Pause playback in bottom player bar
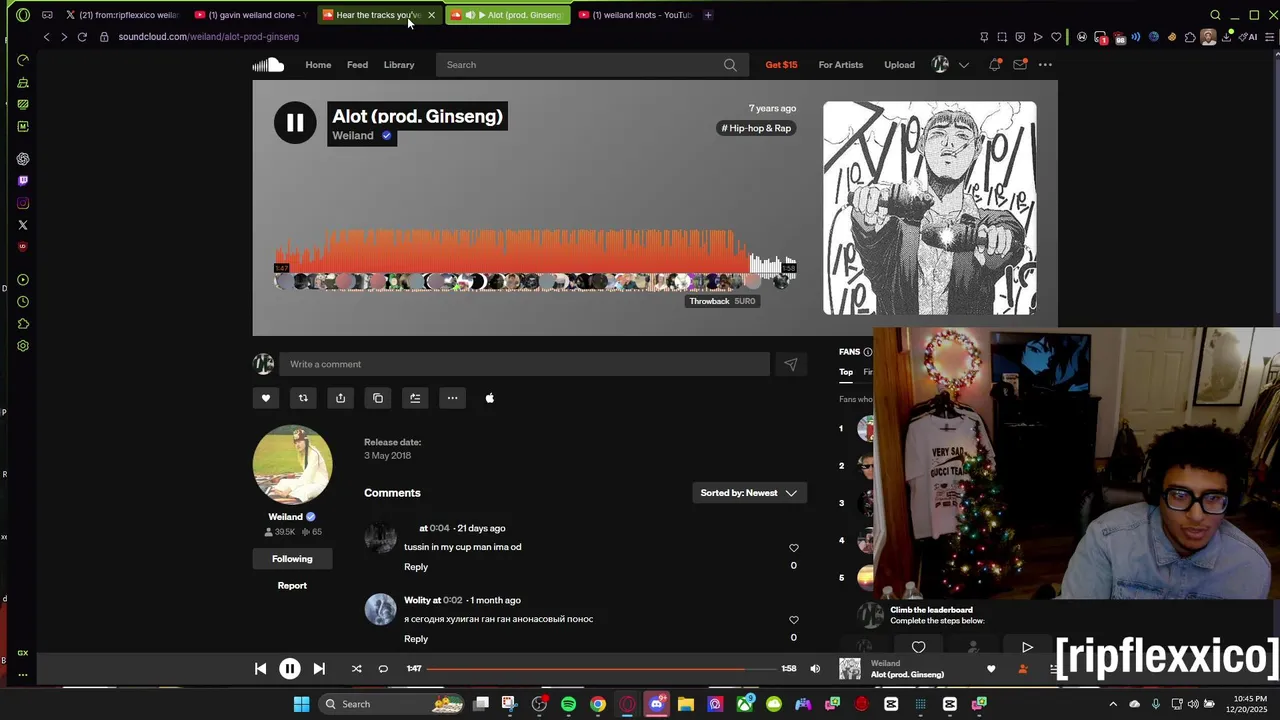1280x720 pixels. (x=290, y=669)
